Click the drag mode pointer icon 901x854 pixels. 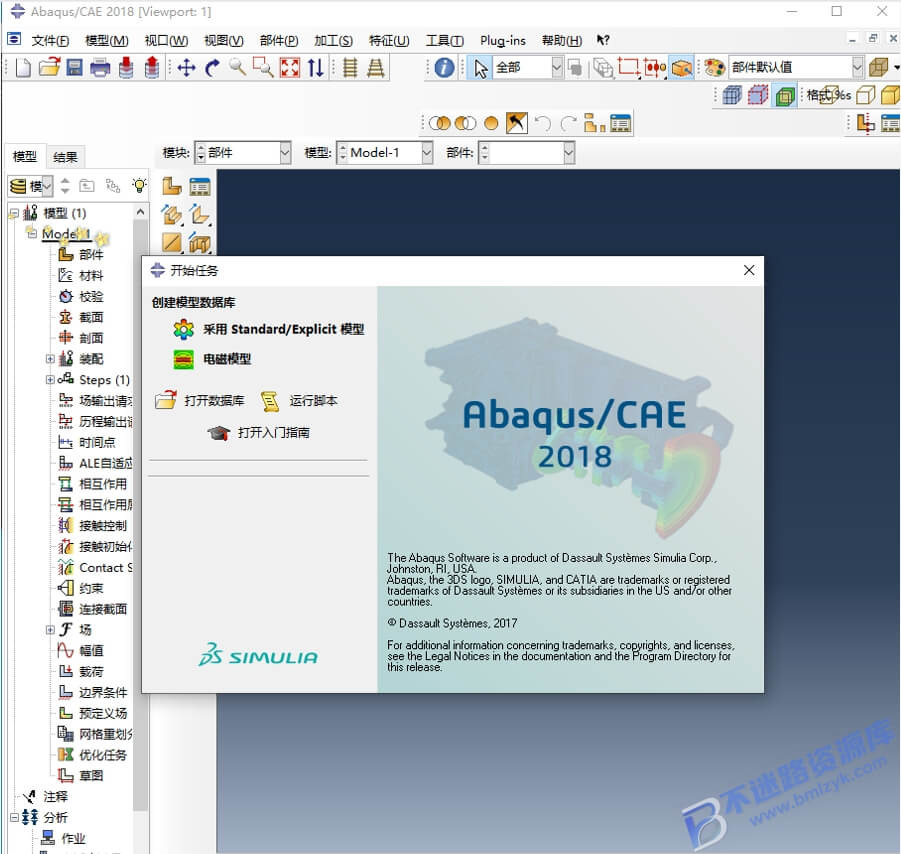(517, 123)
